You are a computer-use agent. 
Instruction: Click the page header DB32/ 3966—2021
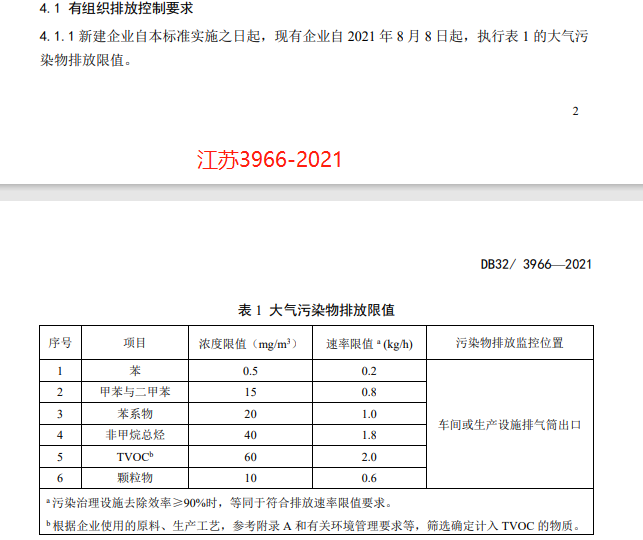[x=536, y=265]
